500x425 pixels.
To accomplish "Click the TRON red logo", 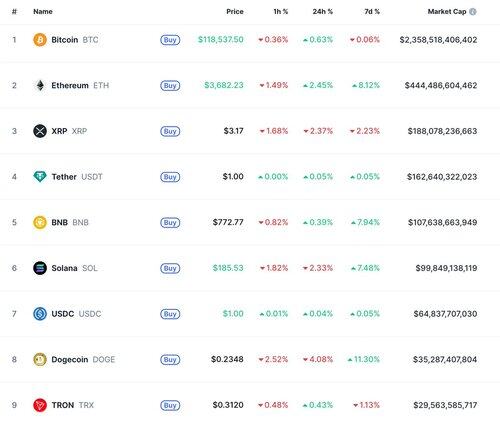I will pos(40,405).
